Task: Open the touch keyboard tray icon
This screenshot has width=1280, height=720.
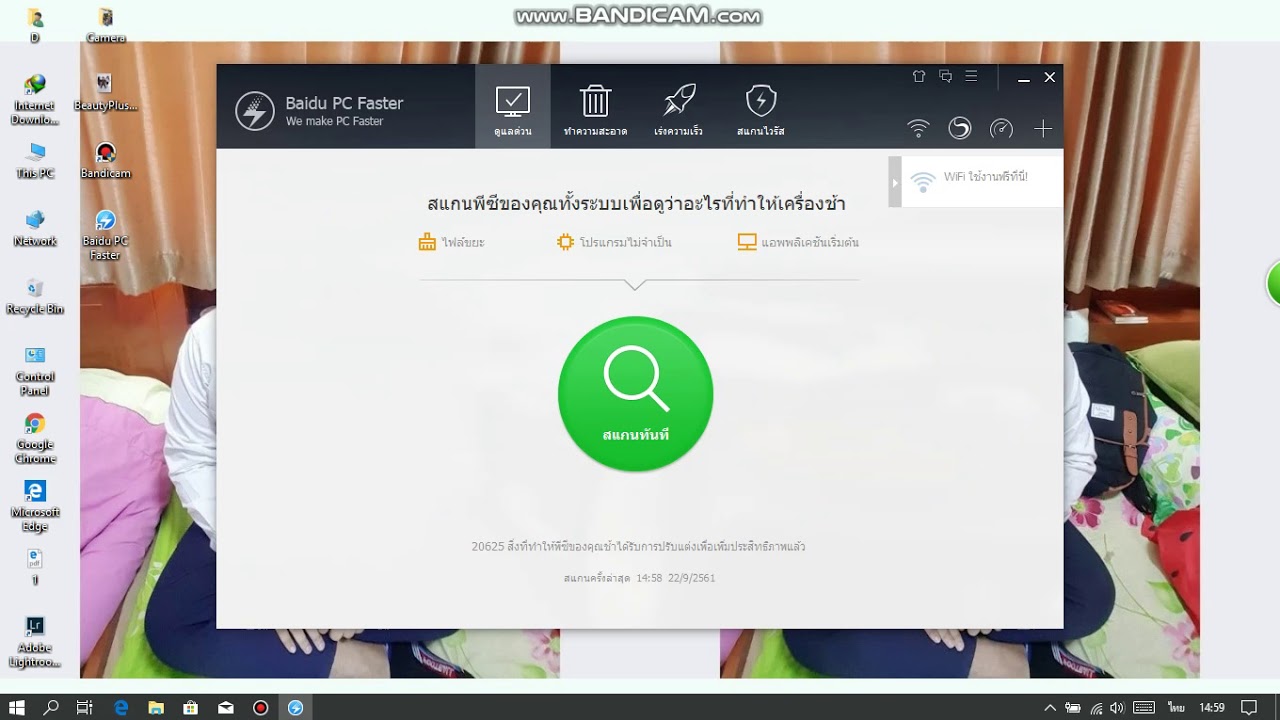Action: click(1144, 707)
